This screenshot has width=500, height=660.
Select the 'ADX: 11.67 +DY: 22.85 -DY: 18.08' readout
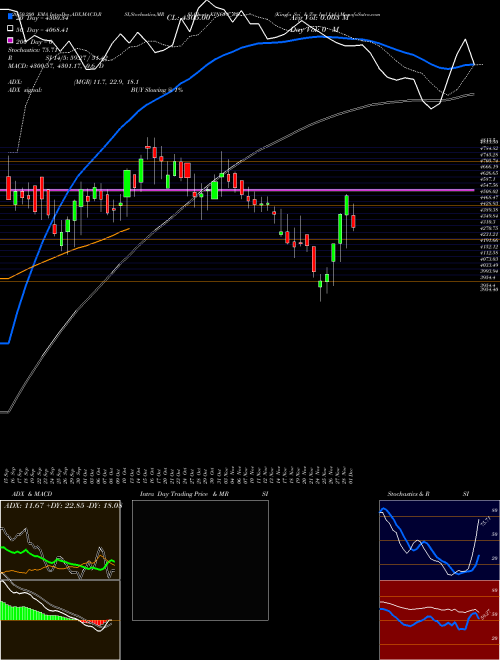[63, 506]
